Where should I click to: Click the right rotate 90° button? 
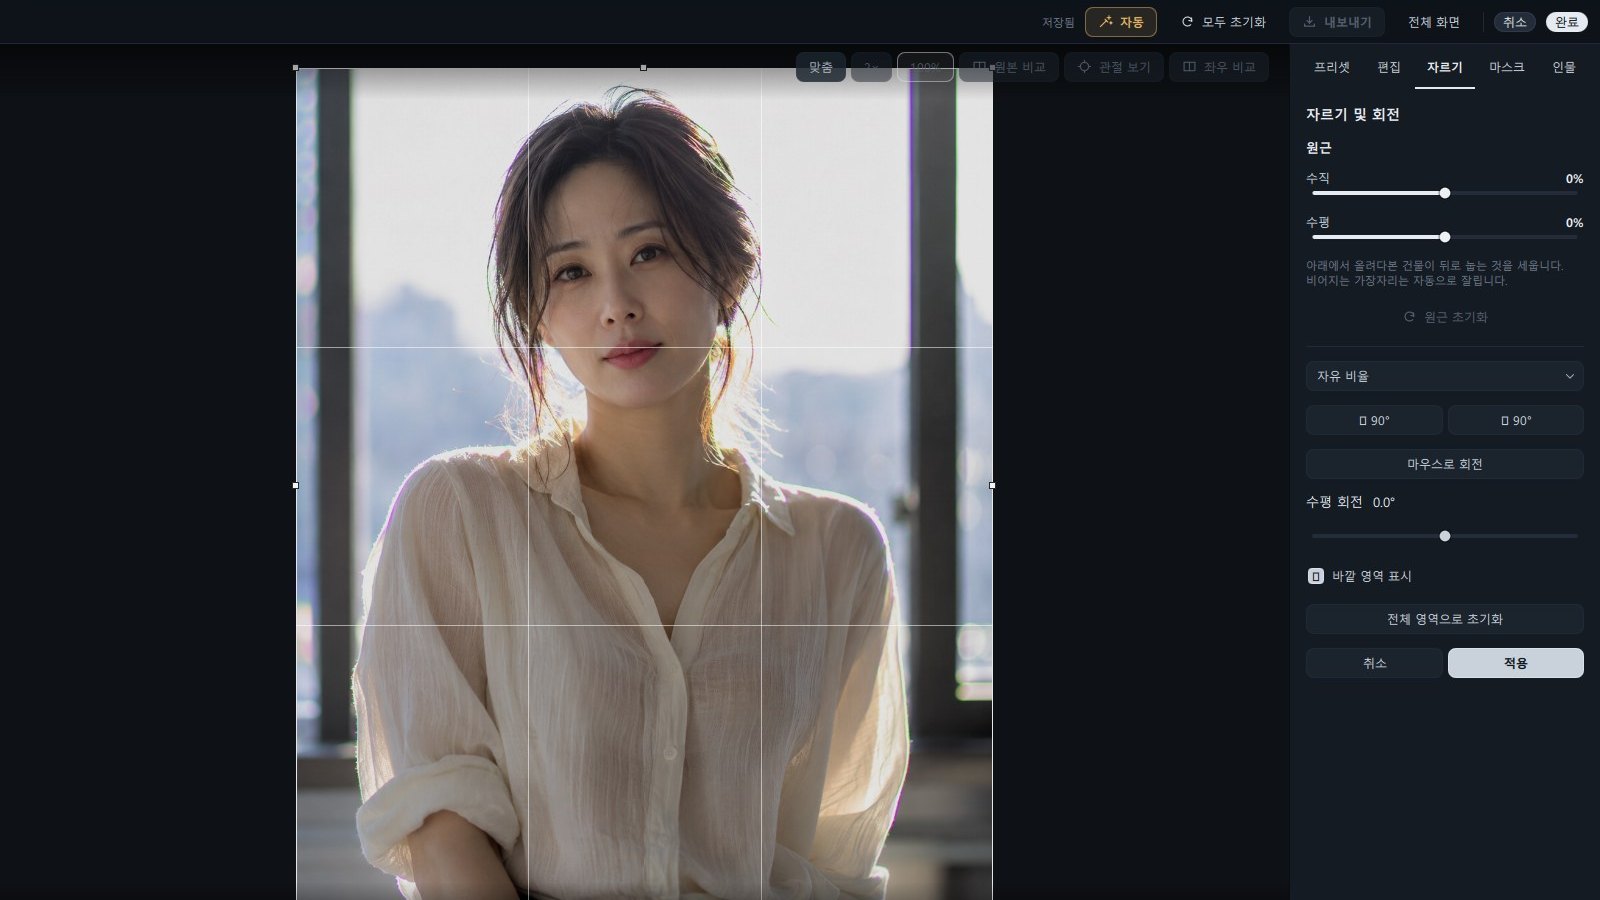[x=1516, y=420]
